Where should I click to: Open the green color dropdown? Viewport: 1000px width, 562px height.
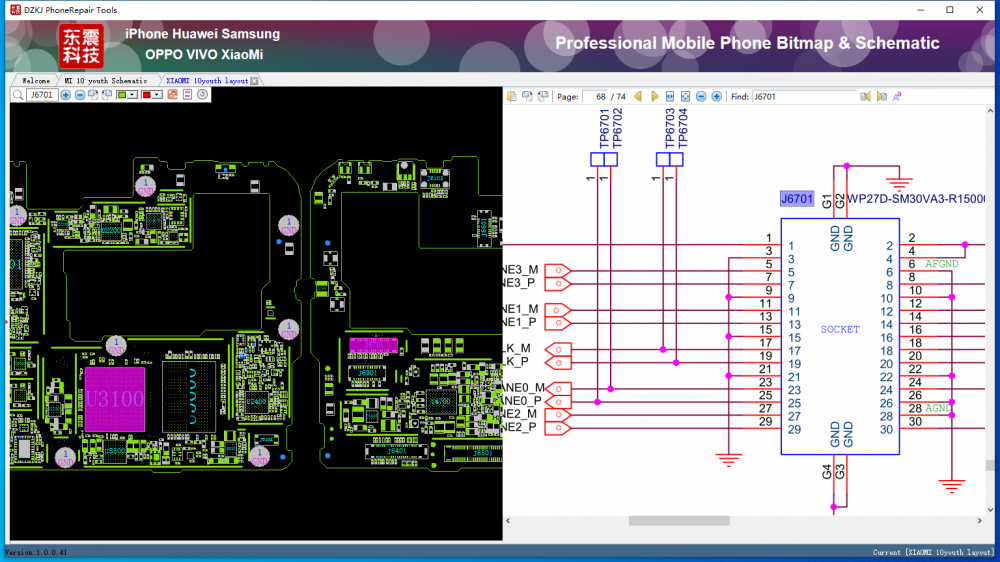pos(133,95)
